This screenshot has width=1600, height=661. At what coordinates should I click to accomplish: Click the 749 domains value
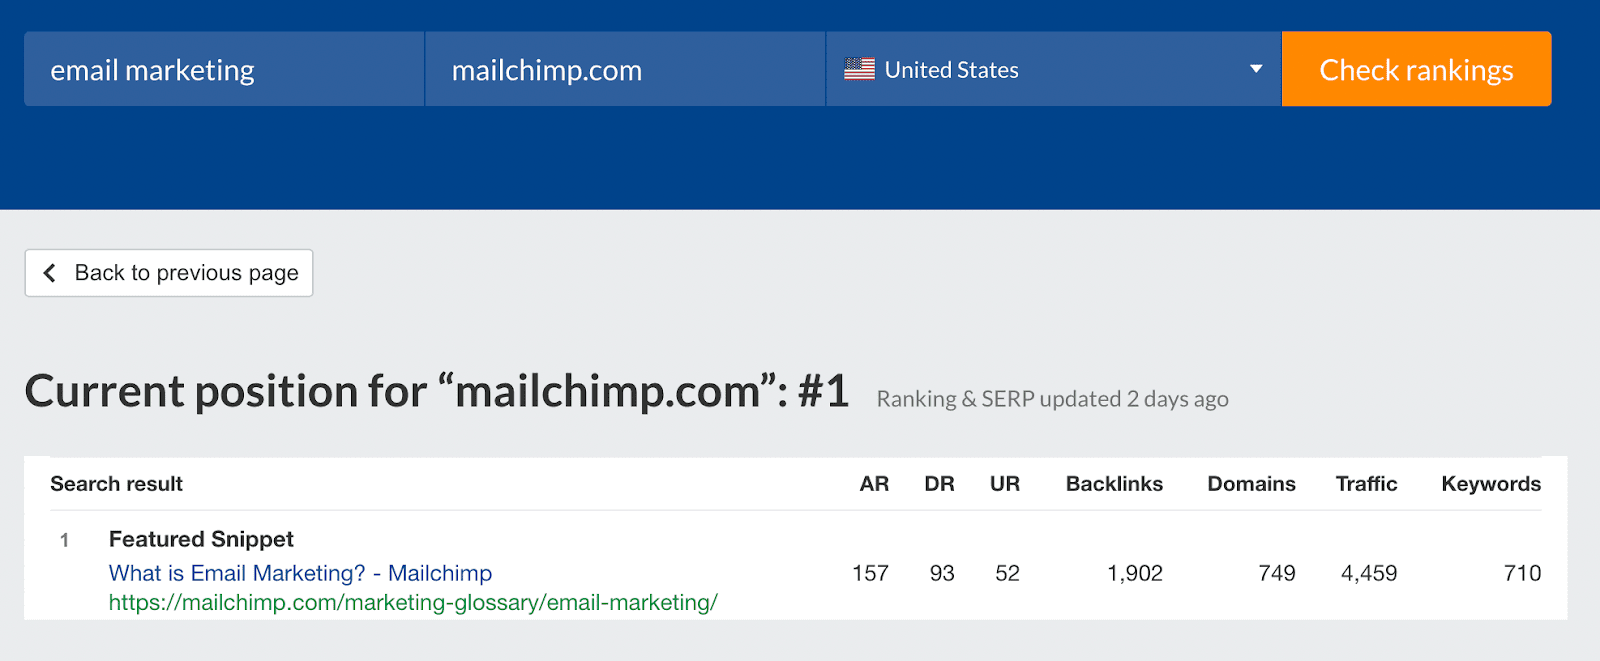click(1276, 573)
